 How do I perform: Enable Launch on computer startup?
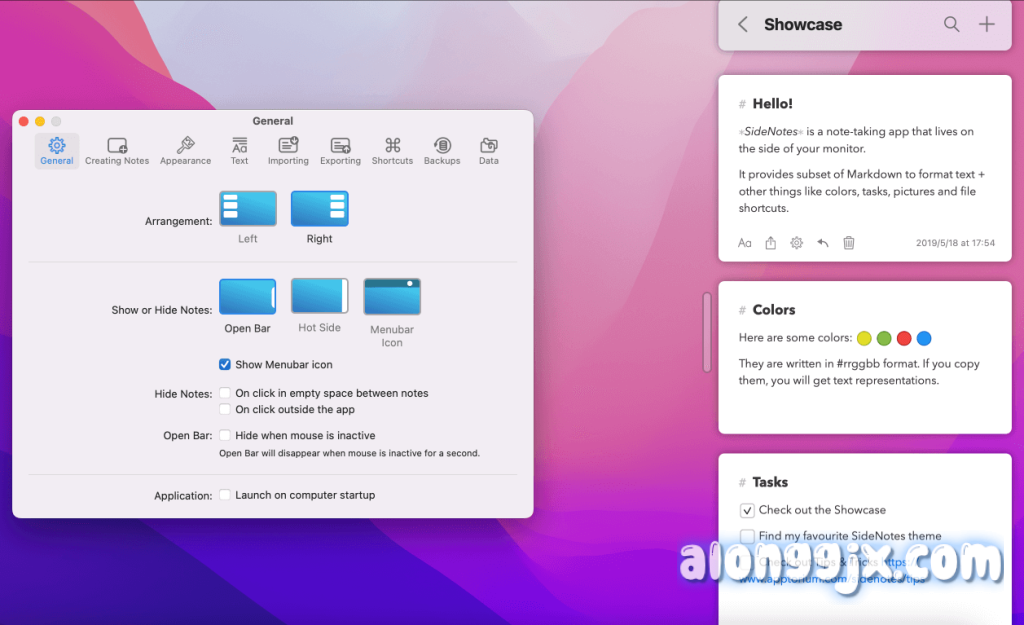pos(225,495)
